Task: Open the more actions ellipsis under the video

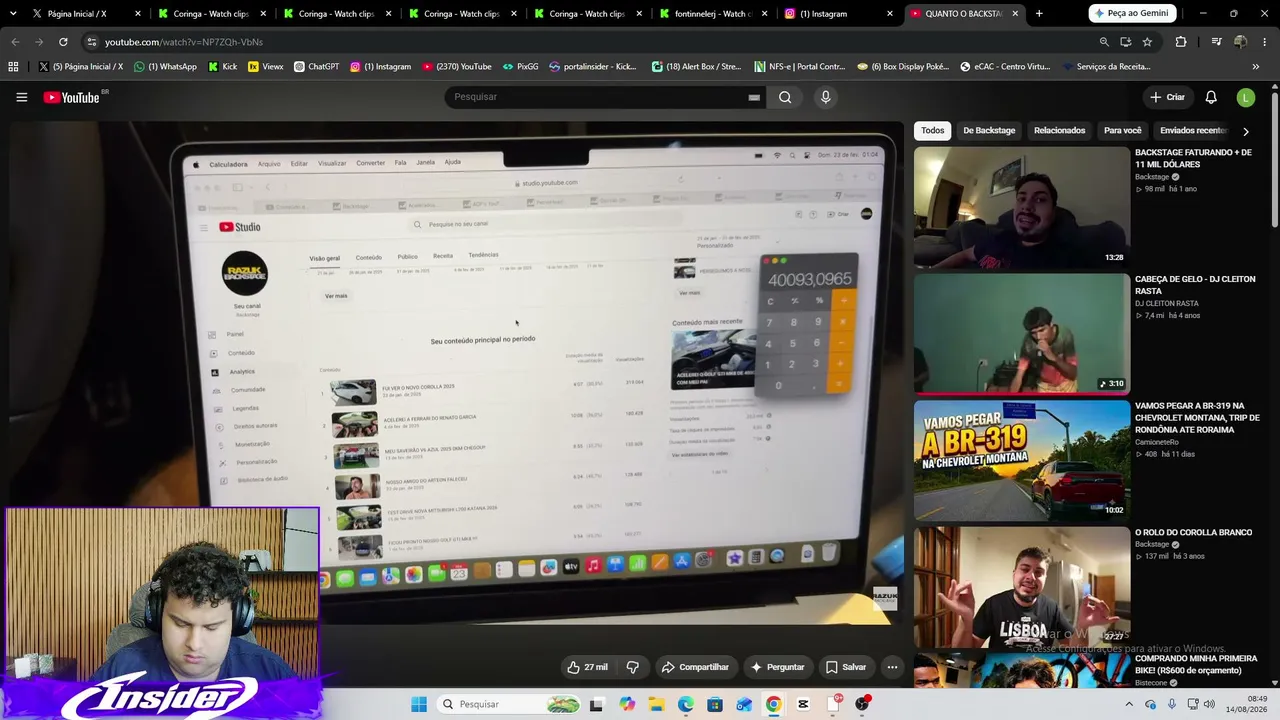Action: pyautogui.click(x=892, y=667)
